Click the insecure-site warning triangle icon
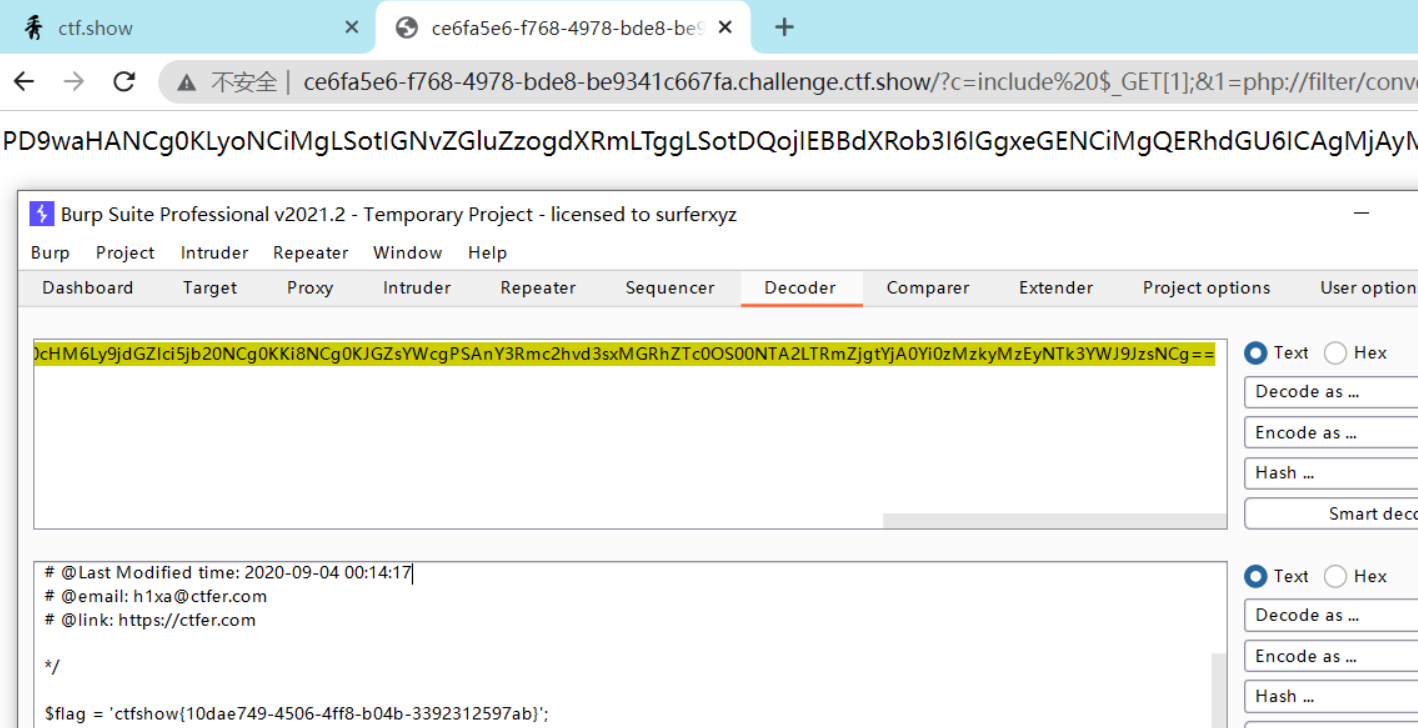The height and width of the screenshot is (728, 1418). (x=187, y=83)
